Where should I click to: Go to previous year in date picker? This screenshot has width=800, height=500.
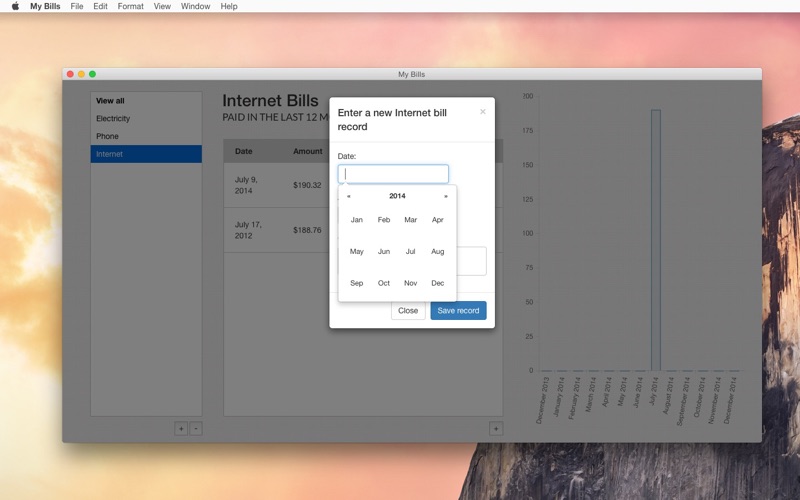pos(348,196)
